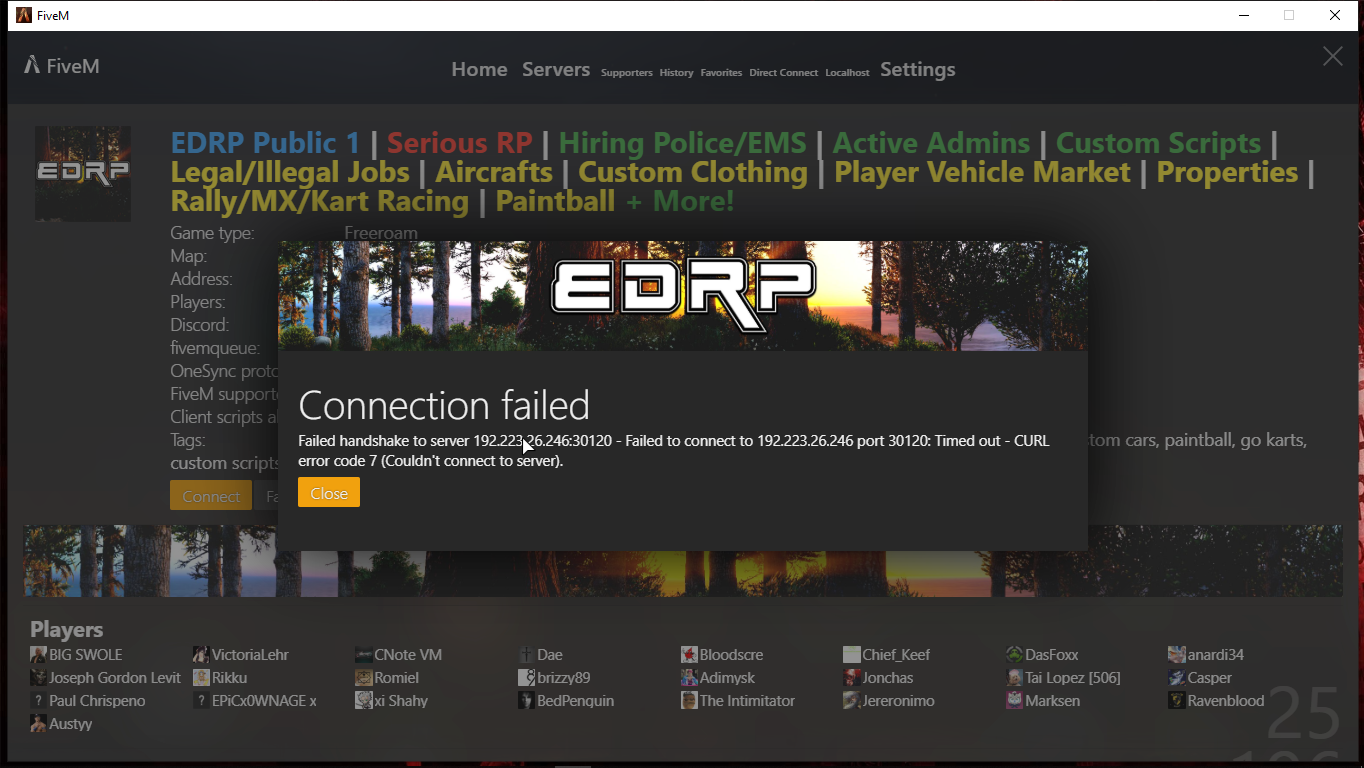Click Casper player avatar
1364x768 pixels.
tap(1177, 678)
